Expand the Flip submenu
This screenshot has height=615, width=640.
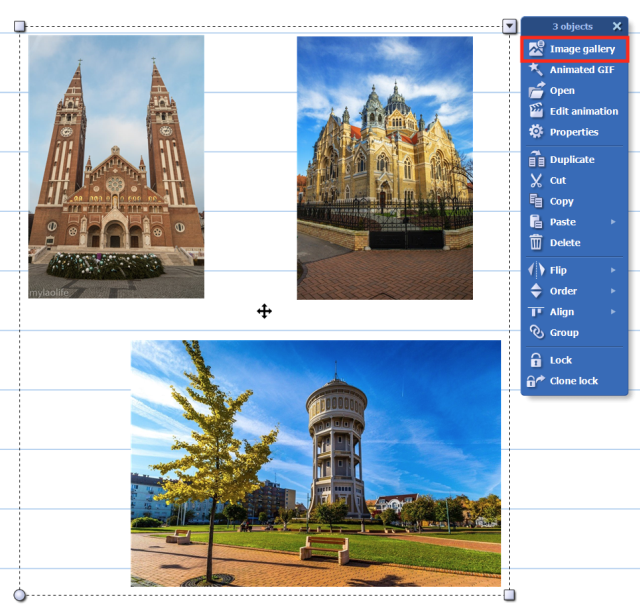[613, 271]
